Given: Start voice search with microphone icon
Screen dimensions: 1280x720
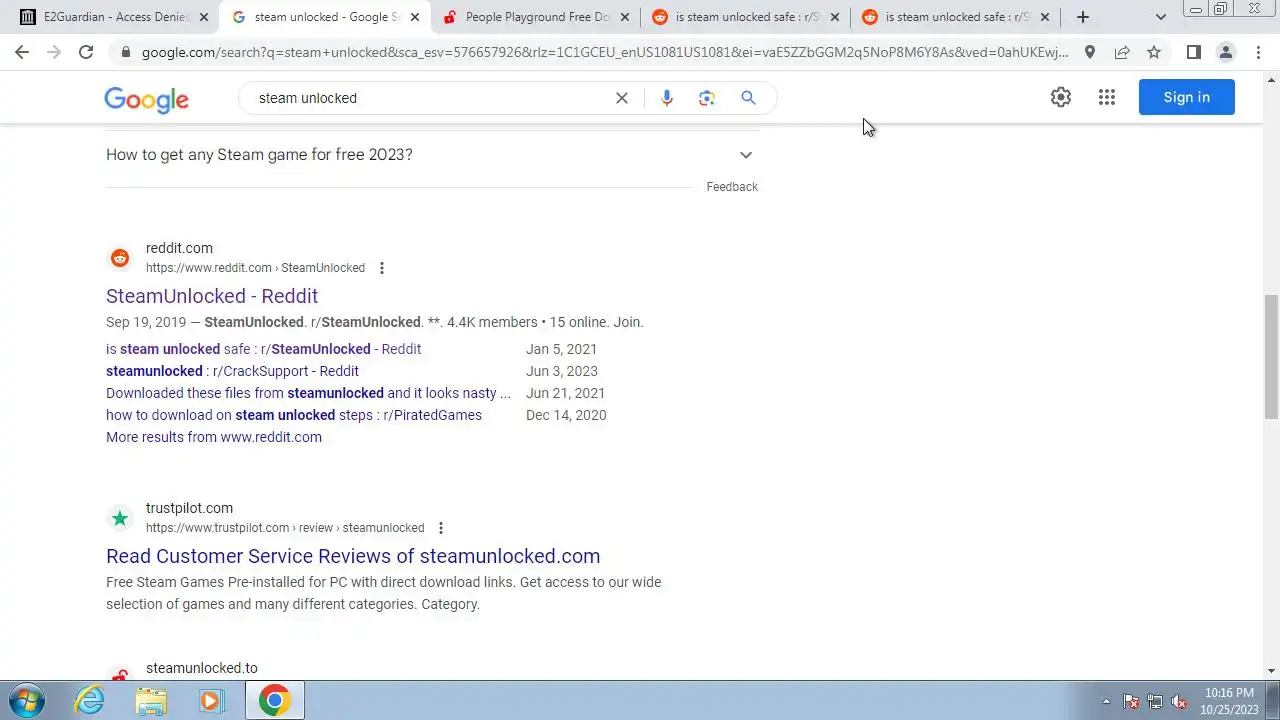Looking at the screenshot, I should click(x=667, y=98).
